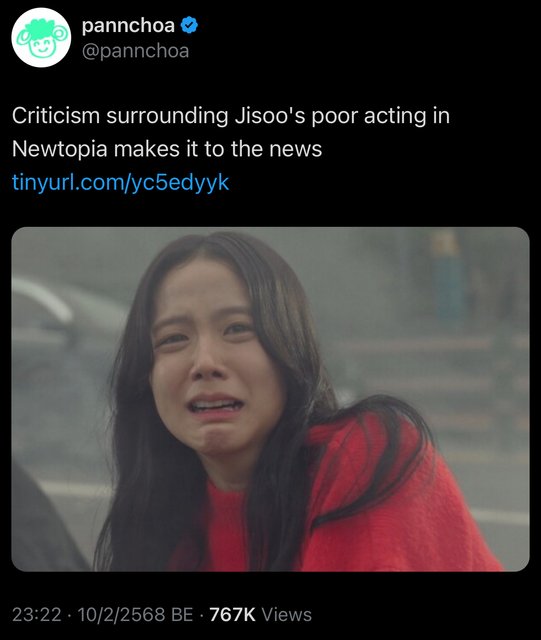Click the name Jisoo's in tweet text

[x=270, y=116]
